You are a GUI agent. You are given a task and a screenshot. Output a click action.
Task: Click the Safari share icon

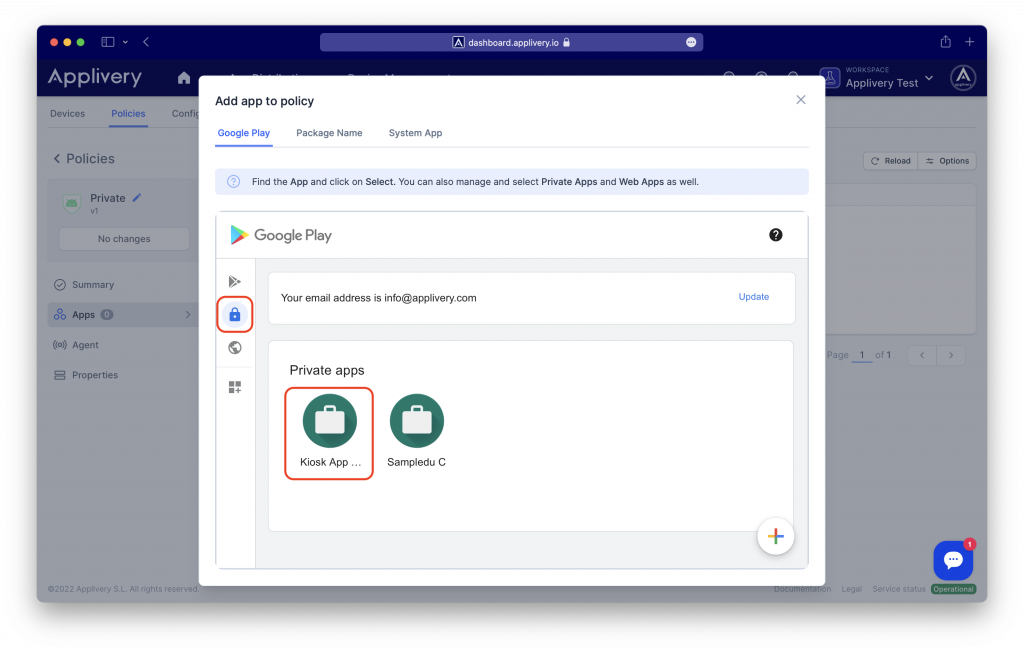[x=945, y=42]
